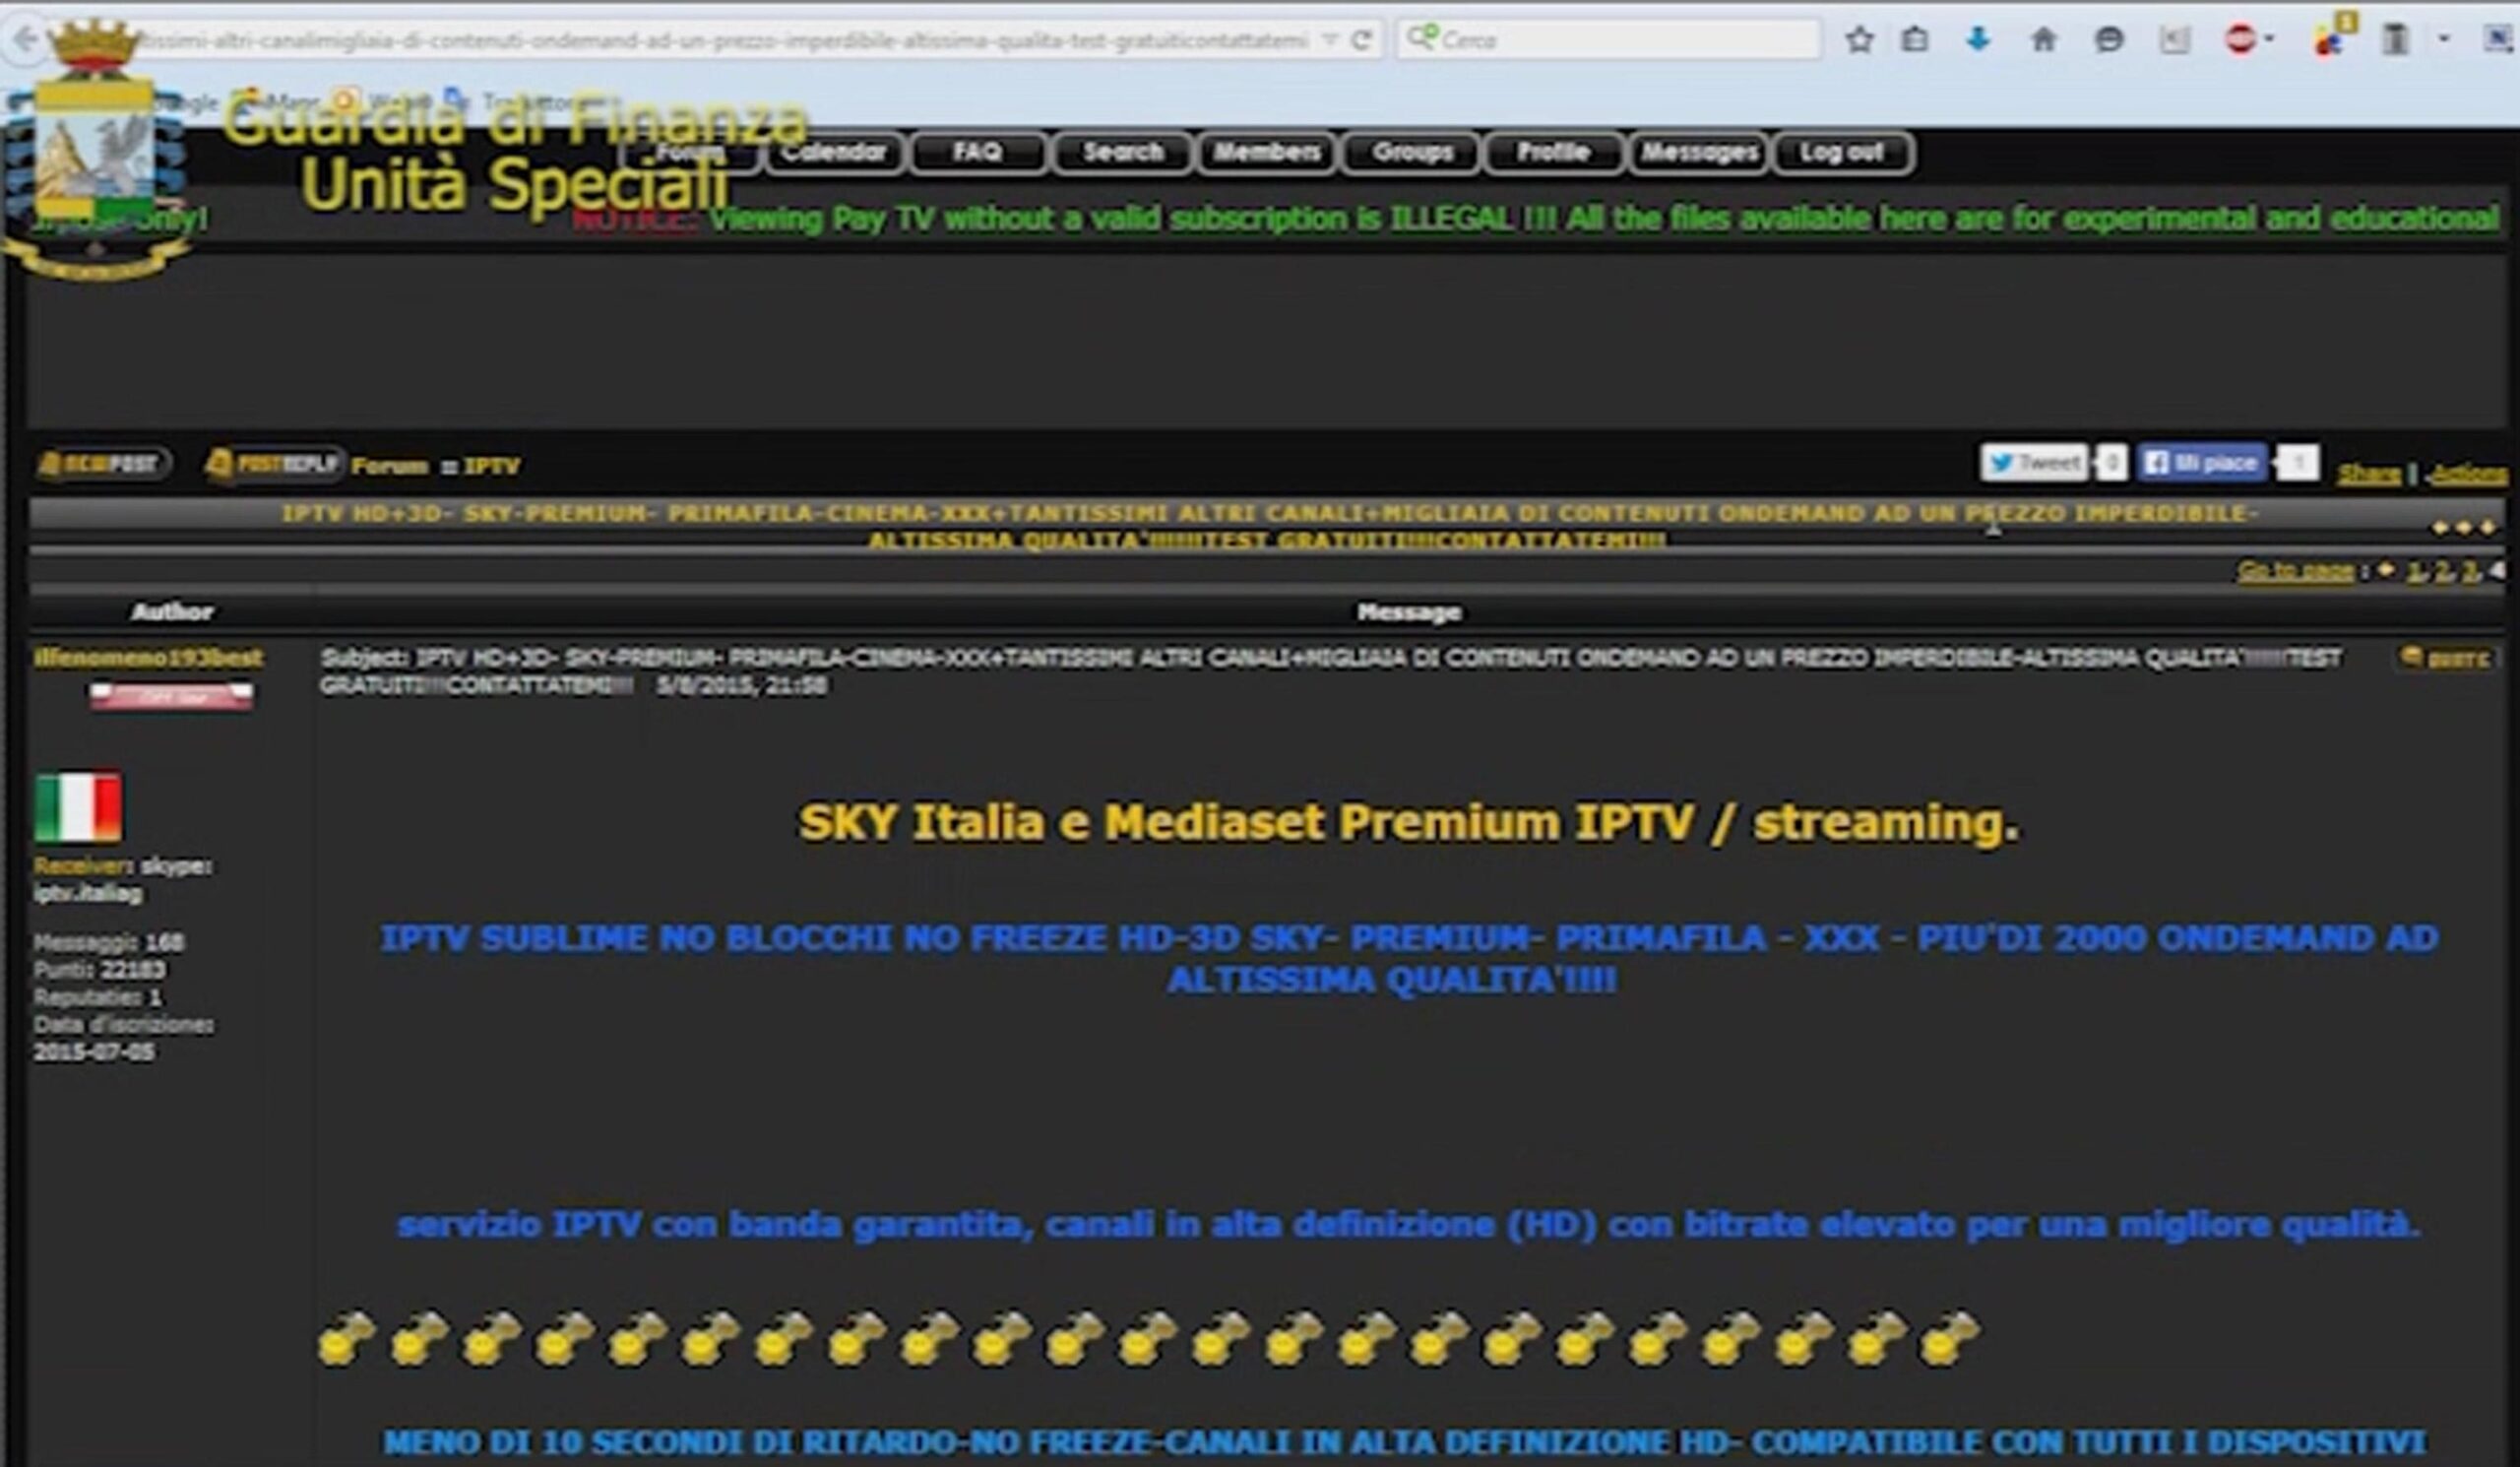
Task: Open the Actions link
Action: point(2468,473)
